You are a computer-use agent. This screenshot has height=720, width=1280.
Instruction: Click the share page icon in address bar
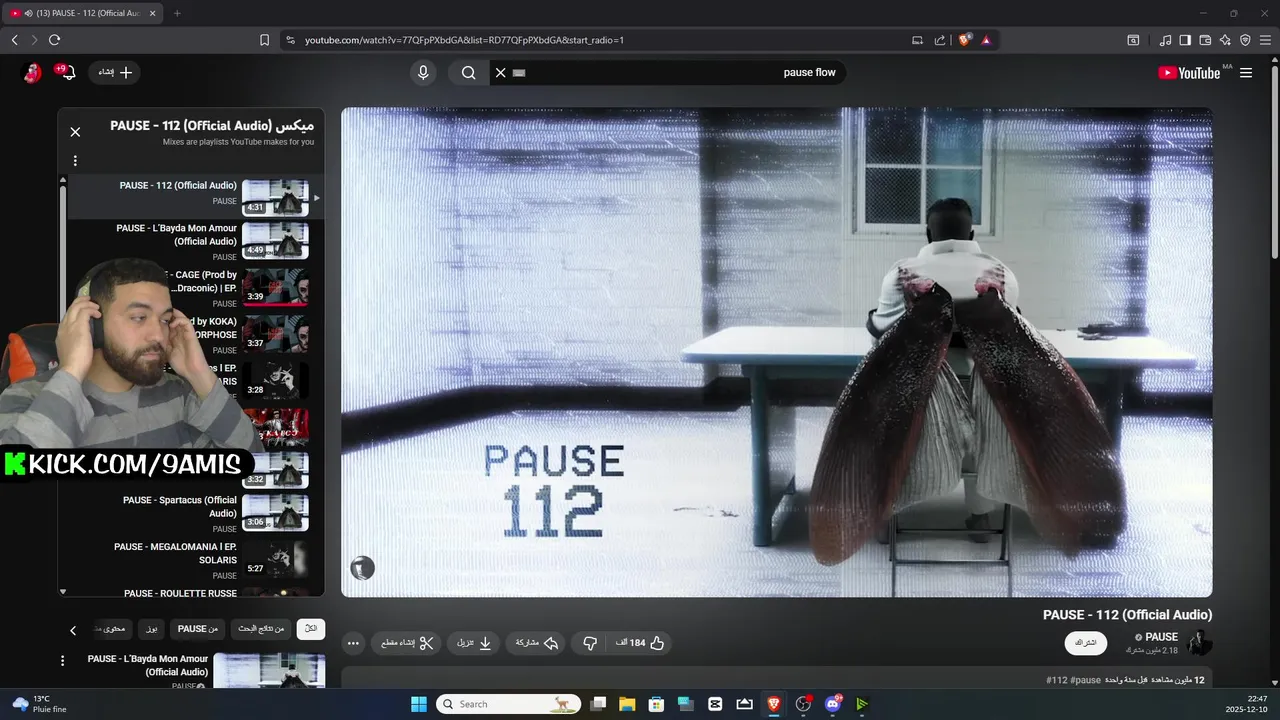point(939,40)
